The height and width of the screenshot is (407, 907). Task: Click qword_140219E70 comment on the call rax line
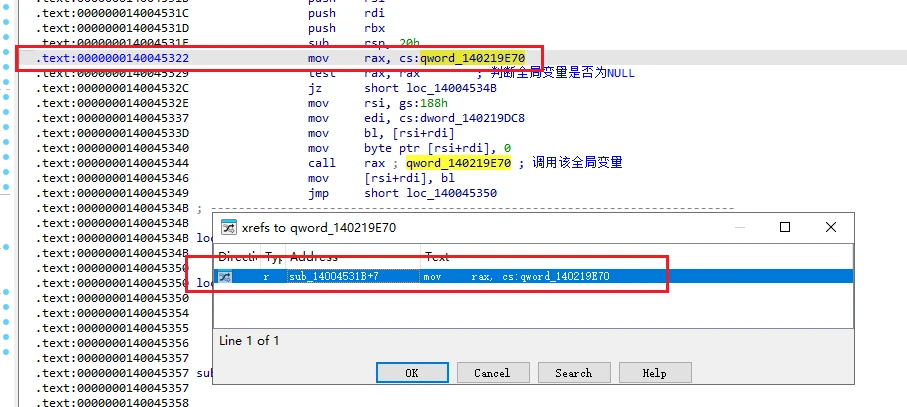(x=459, y=163)
